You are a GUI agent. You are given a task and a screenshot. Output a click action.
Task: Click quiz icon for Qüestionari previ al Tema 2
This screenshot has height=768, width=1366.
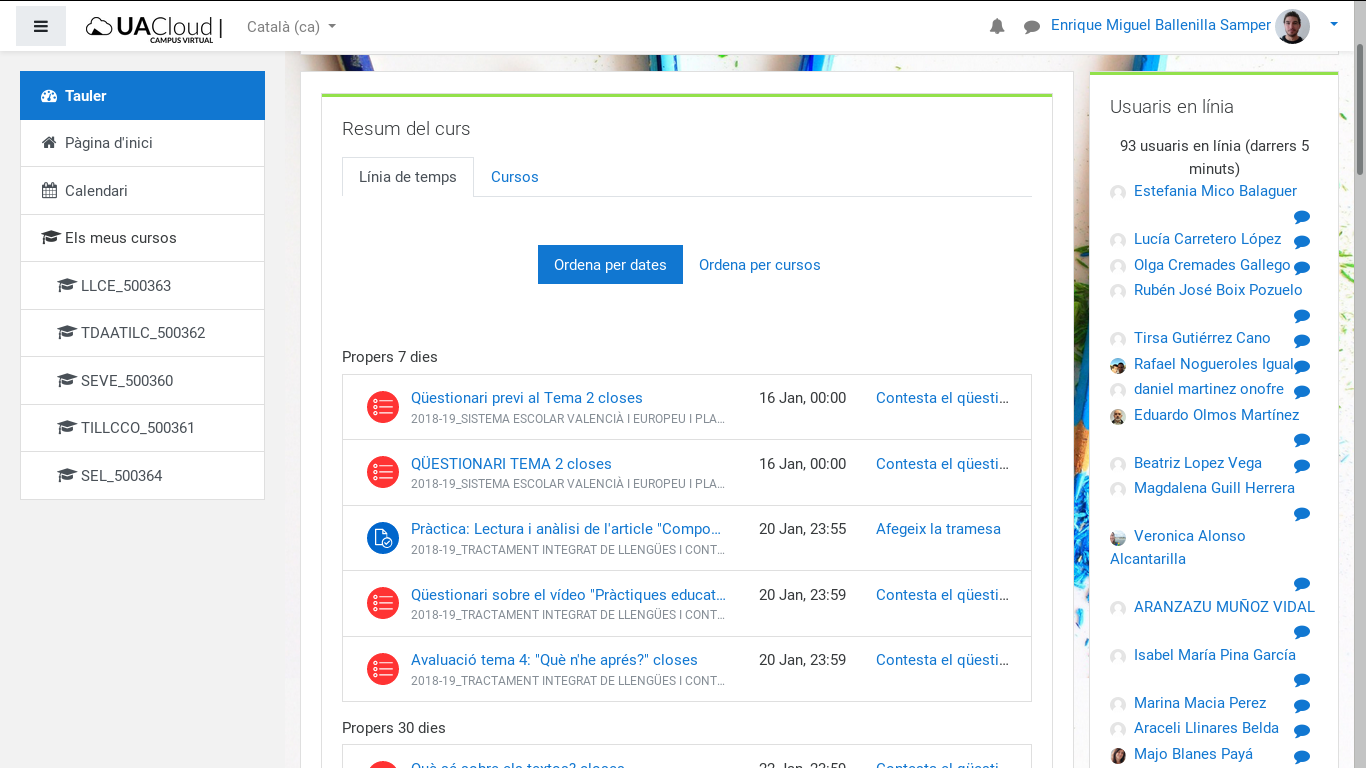[383, 407]
